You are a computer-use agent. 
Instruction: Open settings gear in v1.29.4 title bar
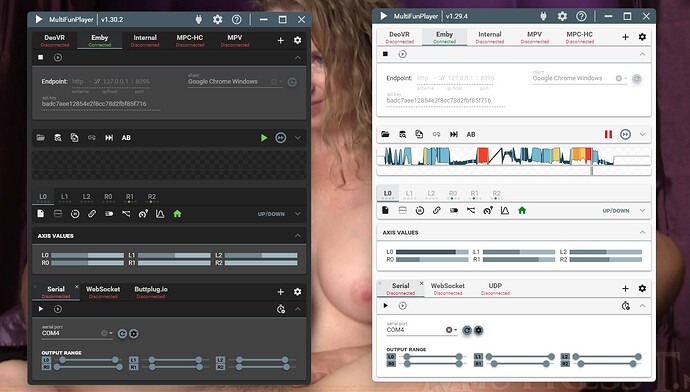point(562,16)
